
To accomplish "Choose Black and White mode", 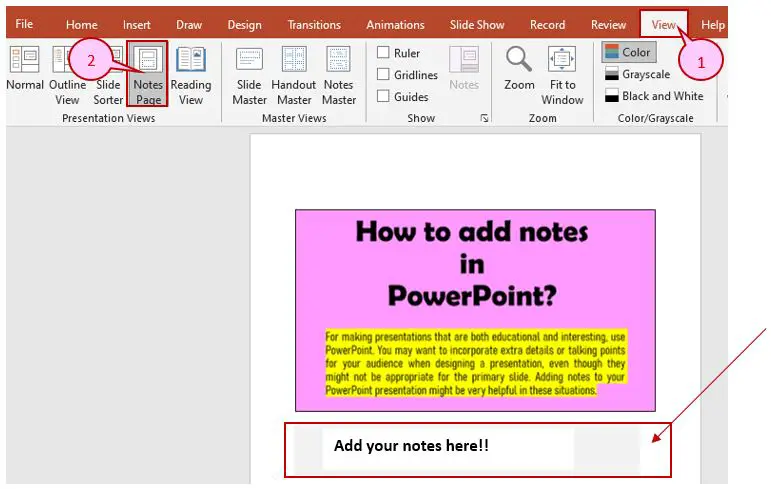I will pos(654,96).
